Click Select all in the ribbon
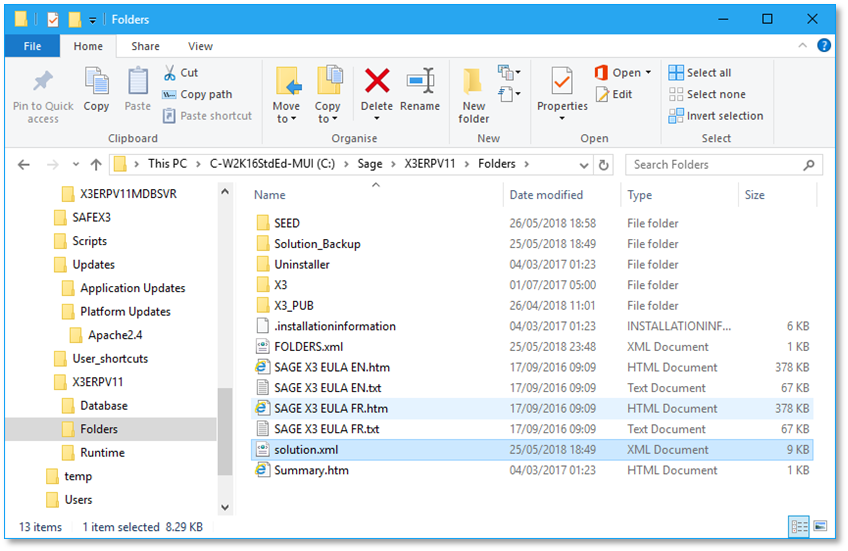This screenshot has height=551, width=848. point(708,73)
